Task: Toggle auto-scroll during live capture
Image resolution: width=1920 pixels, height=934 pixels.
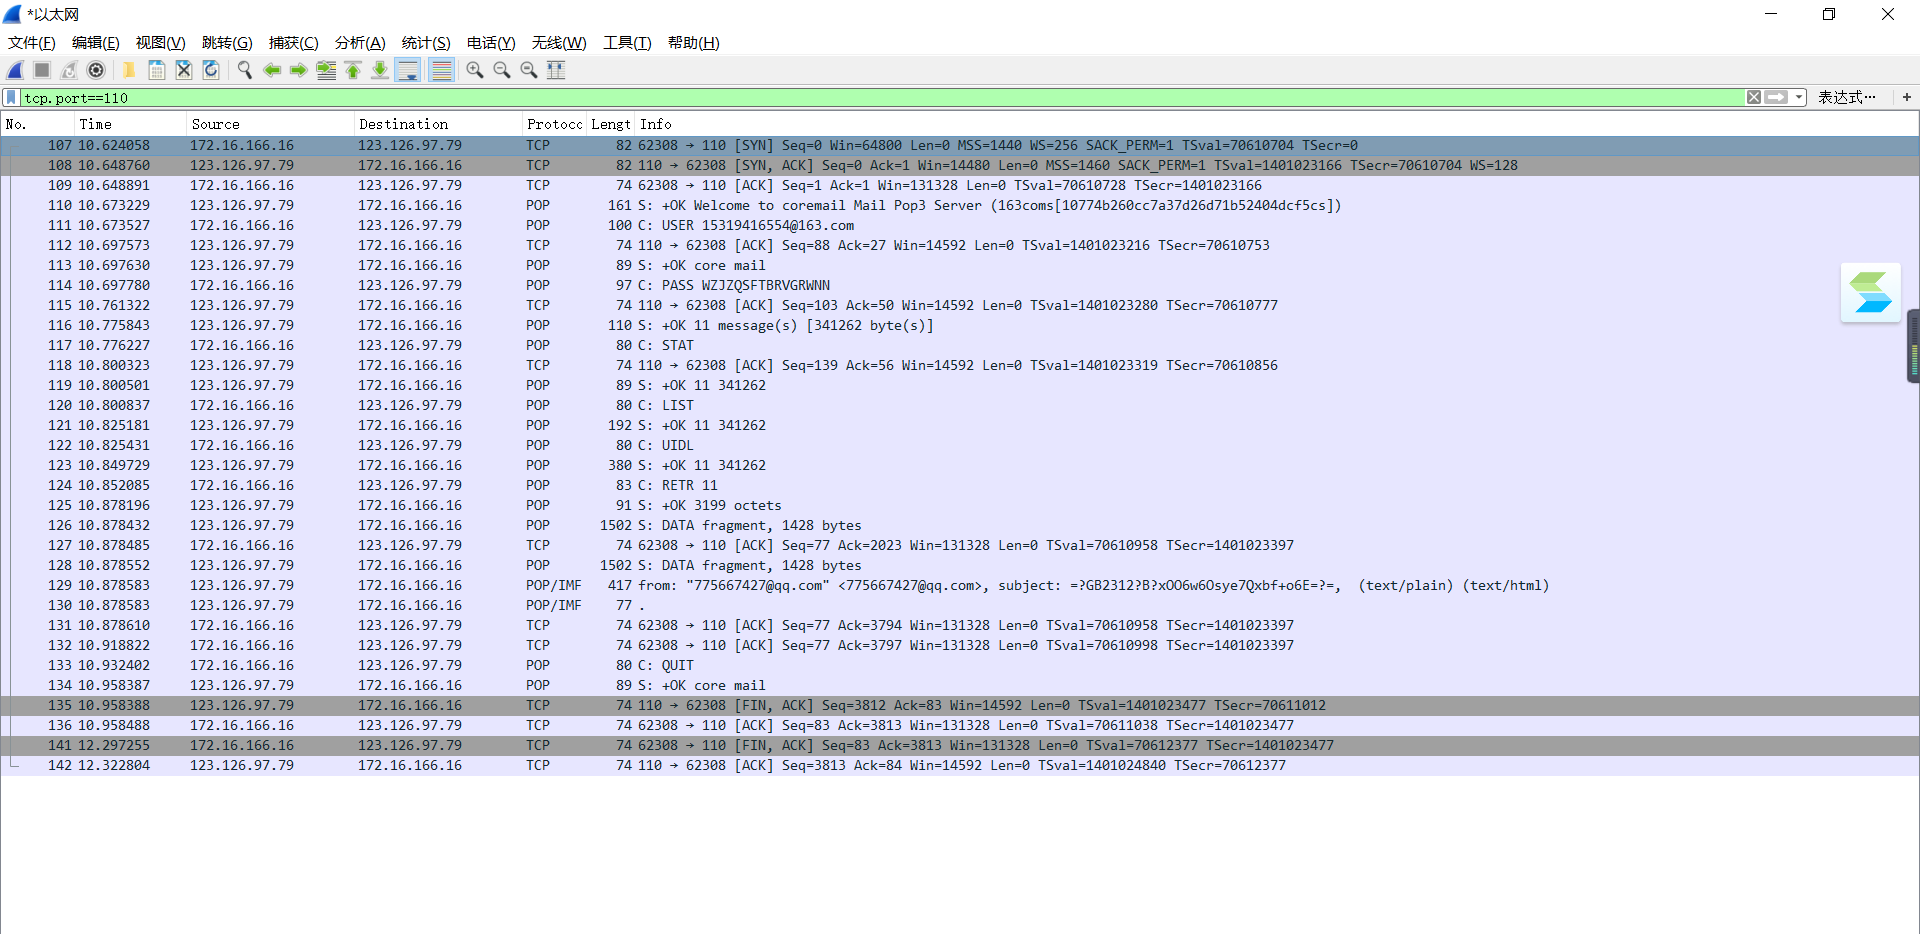Action: tap(408, 70)
